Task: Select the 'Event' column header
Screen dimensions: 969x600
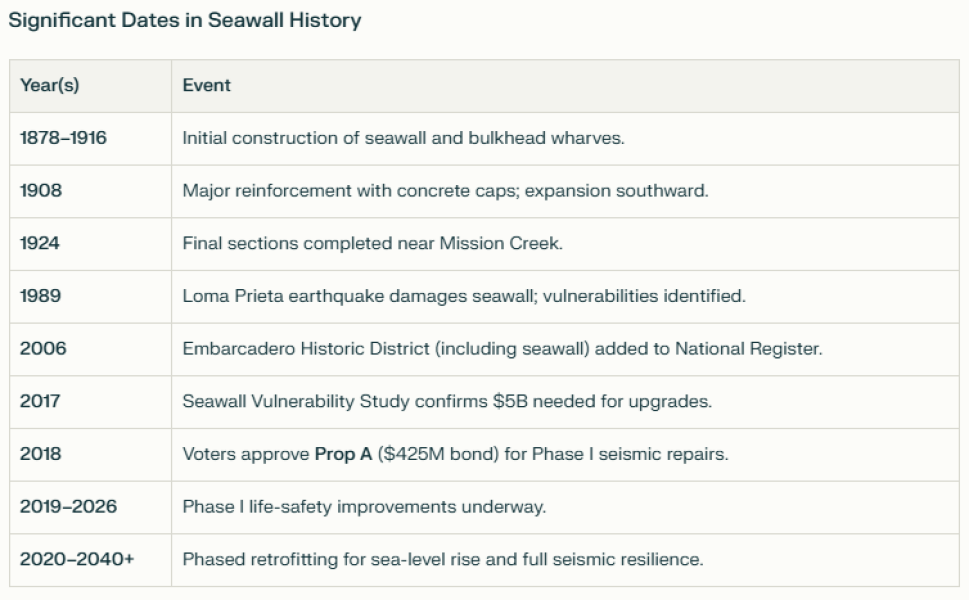Action: 565,86
